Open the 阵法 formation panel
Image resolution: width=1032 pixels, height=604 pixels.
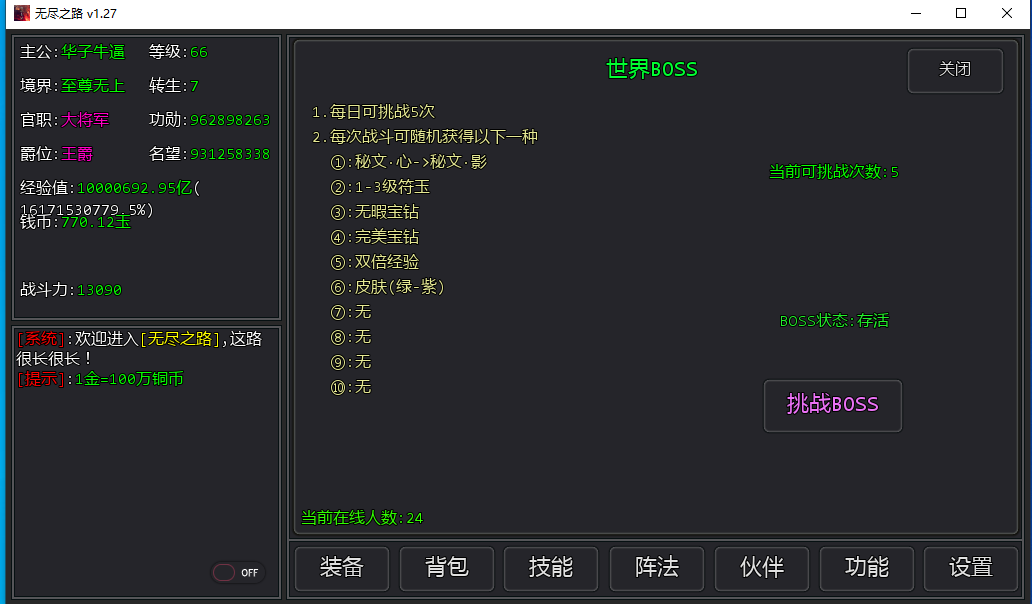click(656, 568)
